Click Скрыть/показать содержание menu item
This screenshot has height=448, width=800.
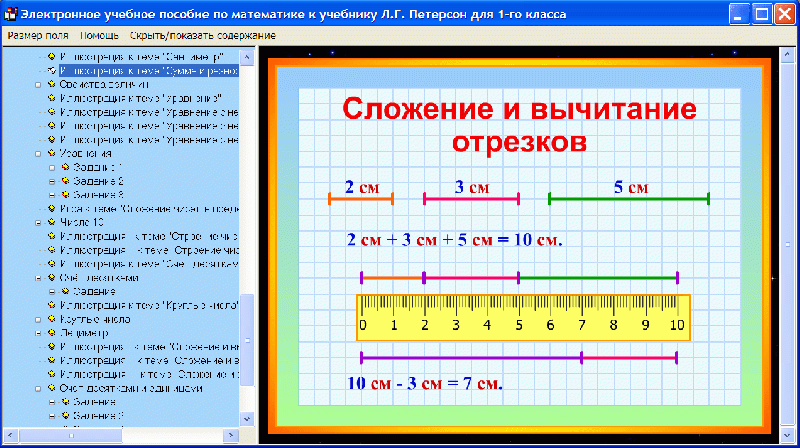tap(203, 36)
